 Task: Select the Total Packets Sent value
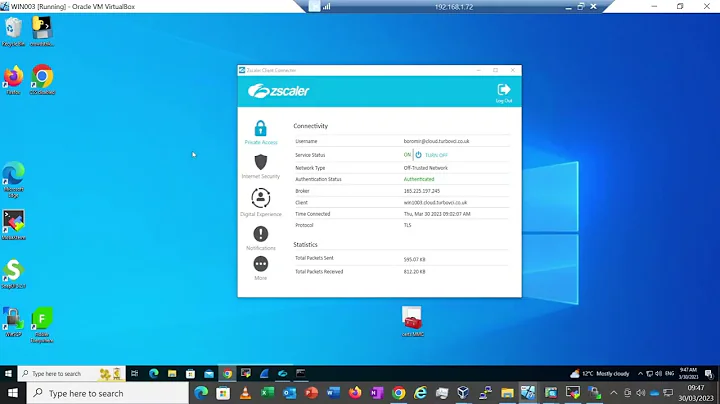pos(414,259)
